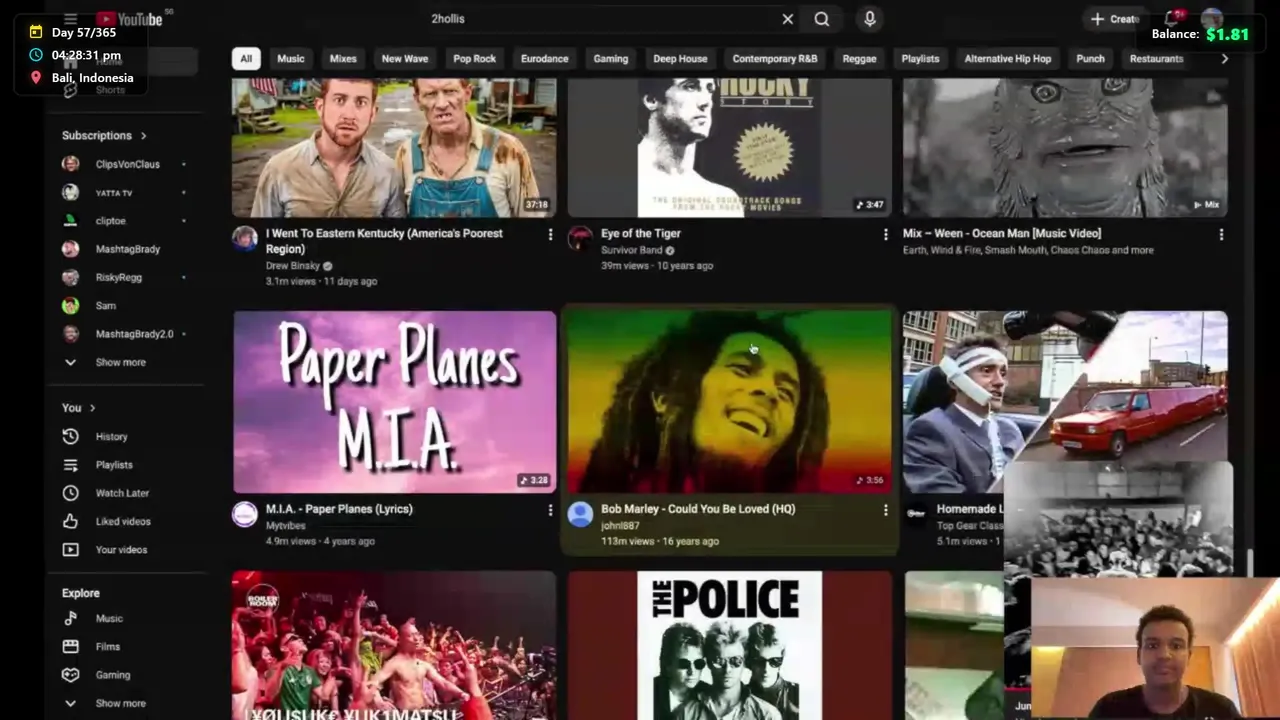
Task: Select the Pop Rock filter chip
Action: pyautogui.click(x=474, y=59)
